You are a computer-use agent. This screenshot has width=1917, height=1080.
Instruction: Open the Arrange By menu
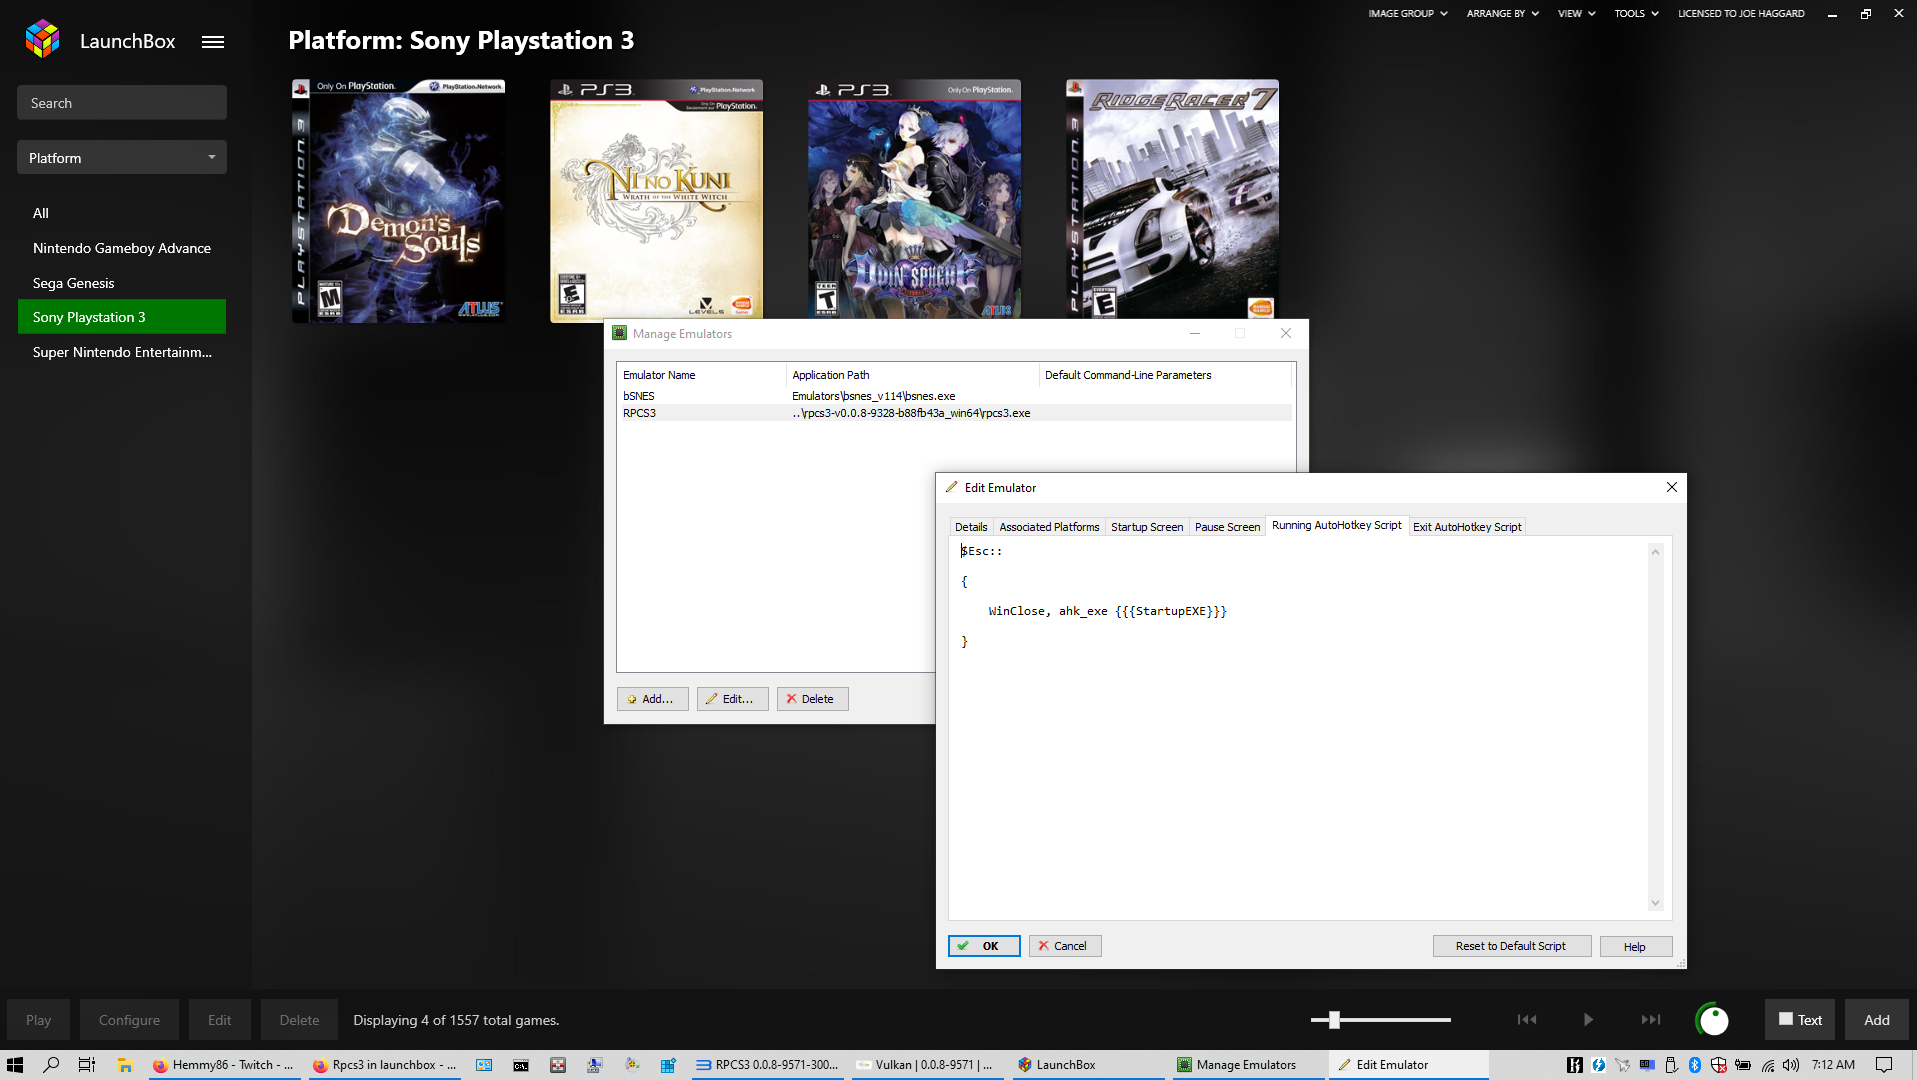pos(1503,14)
